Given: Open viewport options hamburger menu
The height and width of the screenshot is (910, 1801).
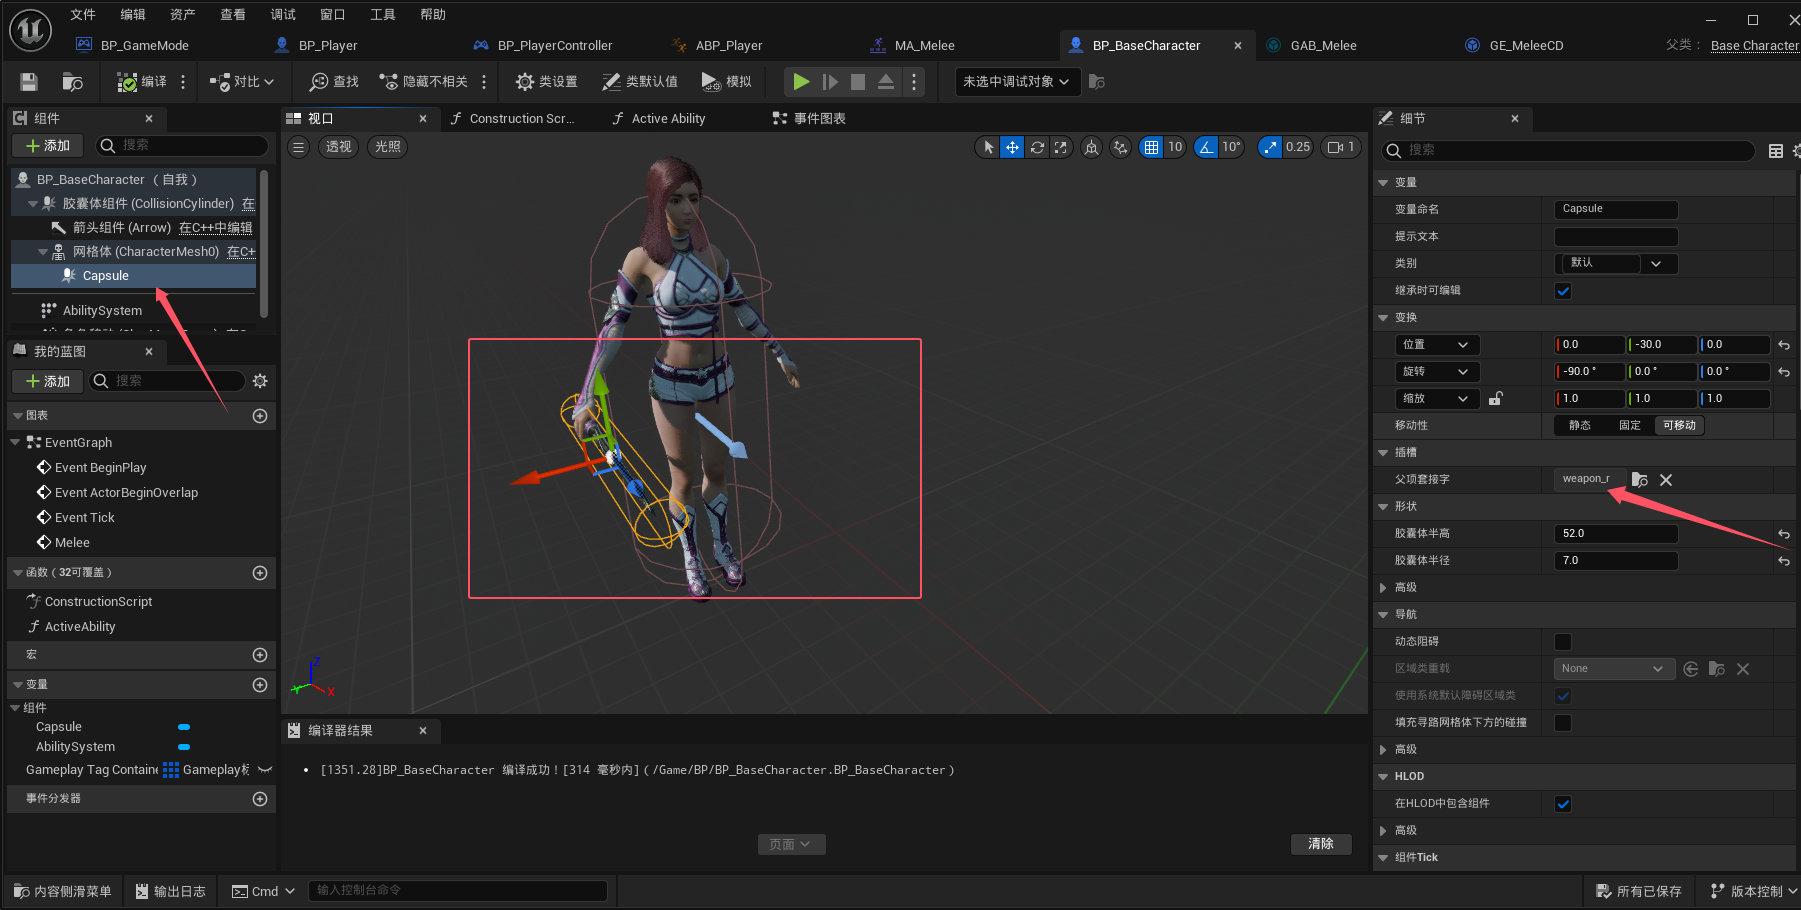Looking at the screenshot, I should (x=298, y=147).
